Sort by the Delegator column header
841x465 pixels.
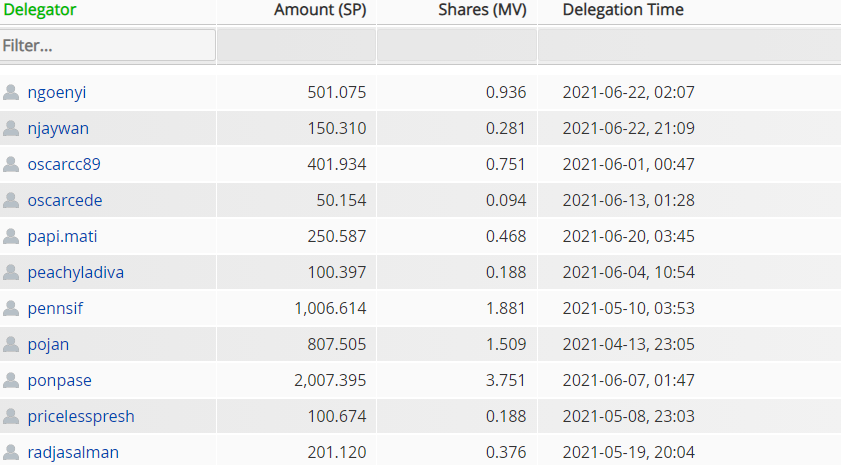40,10
